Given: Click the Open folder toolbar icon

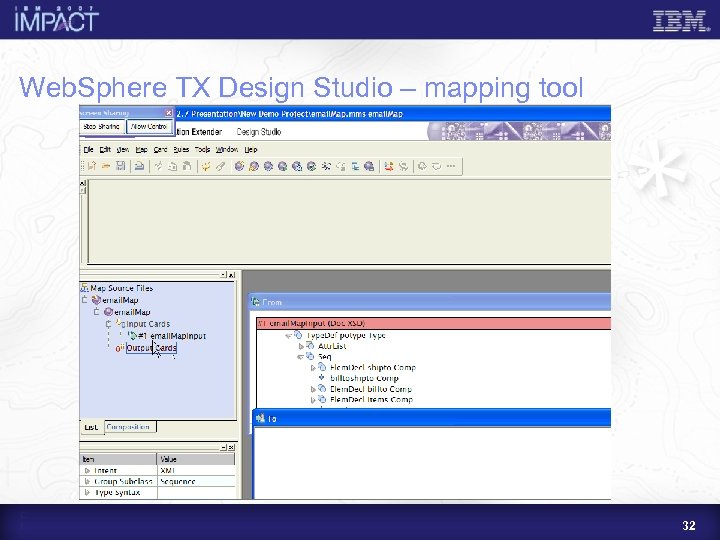Looking at the screenshot, I should (x=106, y=166).
